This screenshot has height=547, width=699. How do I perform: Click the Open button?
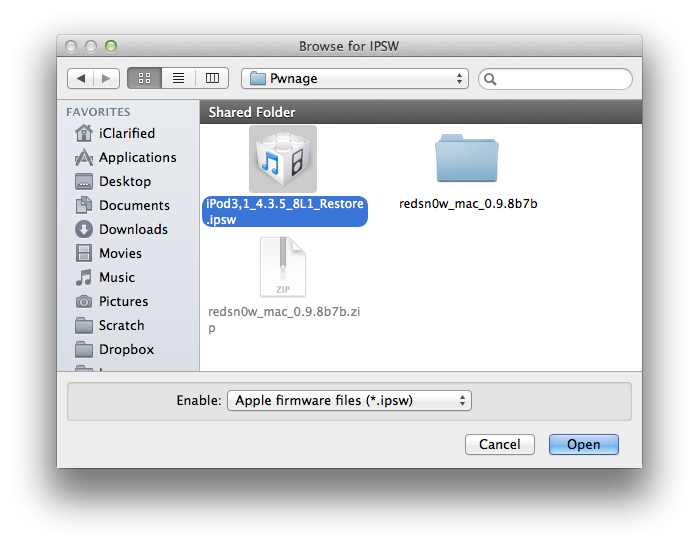point(584,444)
